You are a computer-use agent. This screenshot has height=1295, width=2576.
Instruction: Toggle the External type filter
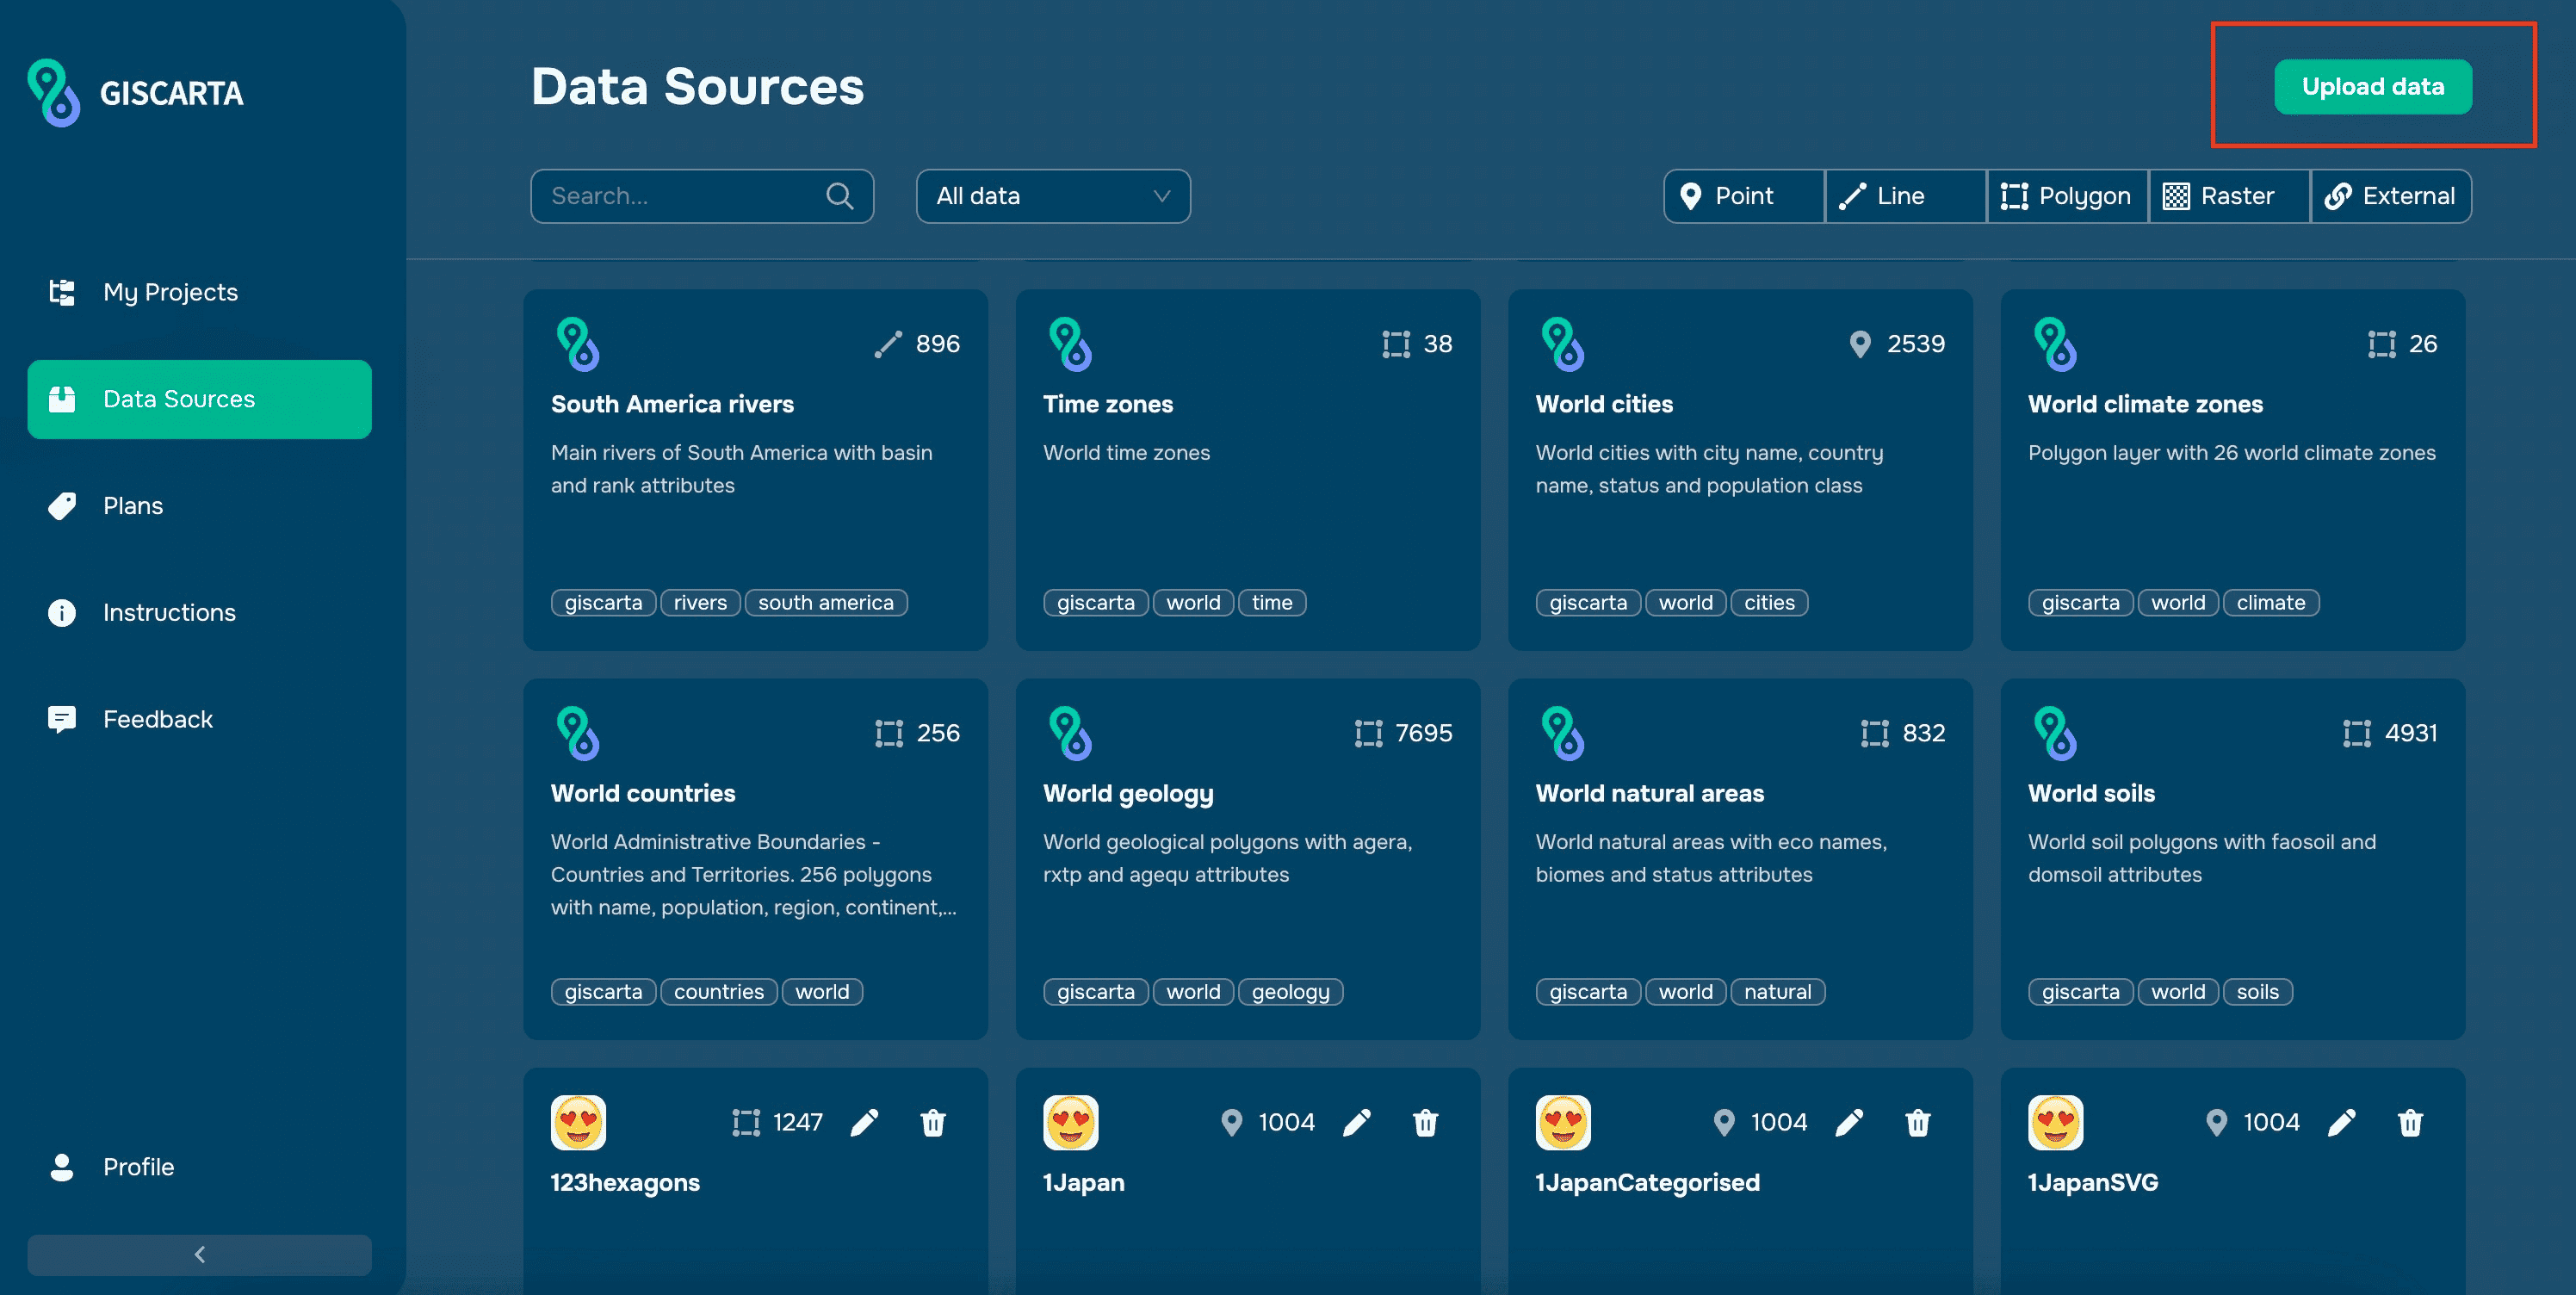[x=2390, y=196]
